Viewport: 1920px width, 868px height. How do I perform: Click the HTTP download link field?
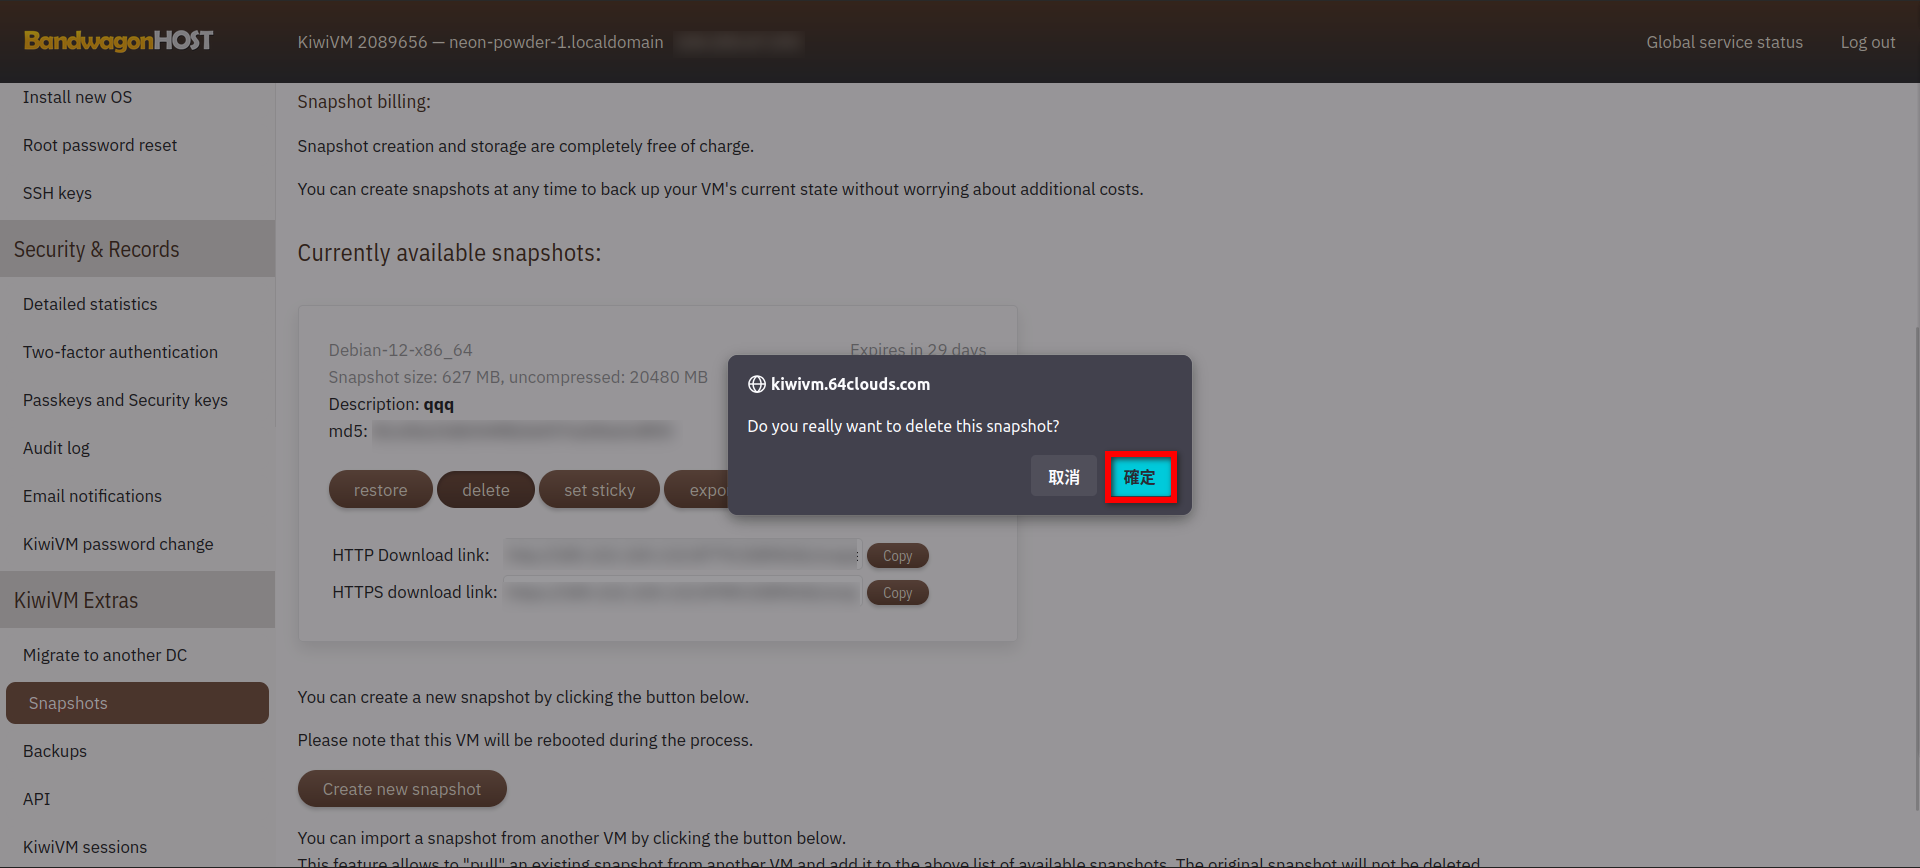click(x=682, y=555)
